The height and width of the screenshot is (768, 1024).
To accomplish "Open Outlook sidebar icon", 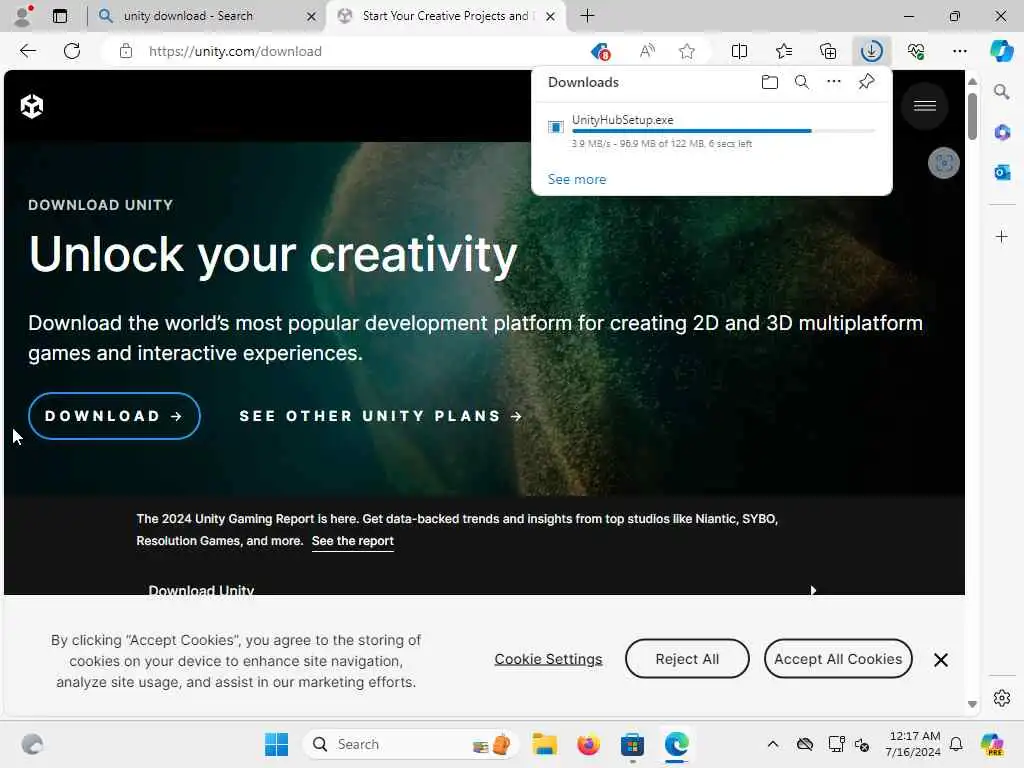I will [1002, 172].
